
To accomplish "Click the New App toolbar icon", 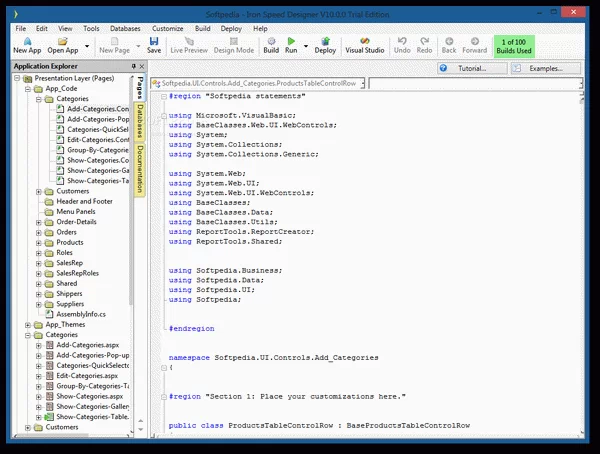I will point(27,45).
